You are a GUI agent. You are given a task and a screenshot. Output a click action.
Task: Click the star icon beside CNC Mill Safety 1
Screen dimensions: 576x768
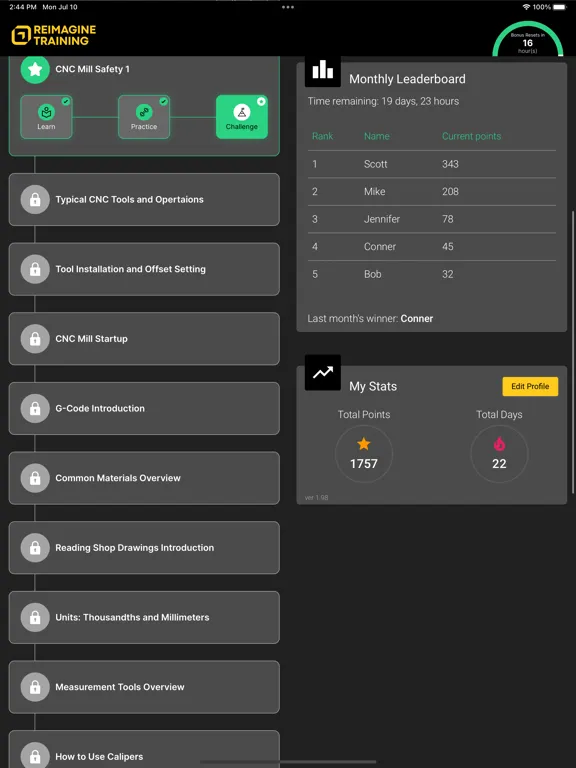(35, 69)
